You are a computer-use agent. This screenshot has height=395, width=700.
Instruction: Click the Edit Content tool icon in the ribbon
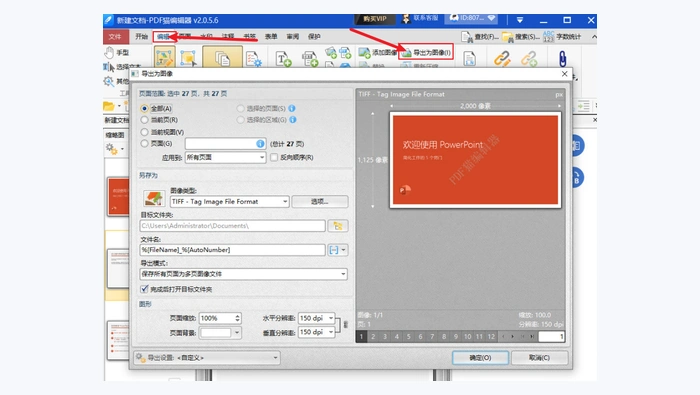tap(164, 58)
